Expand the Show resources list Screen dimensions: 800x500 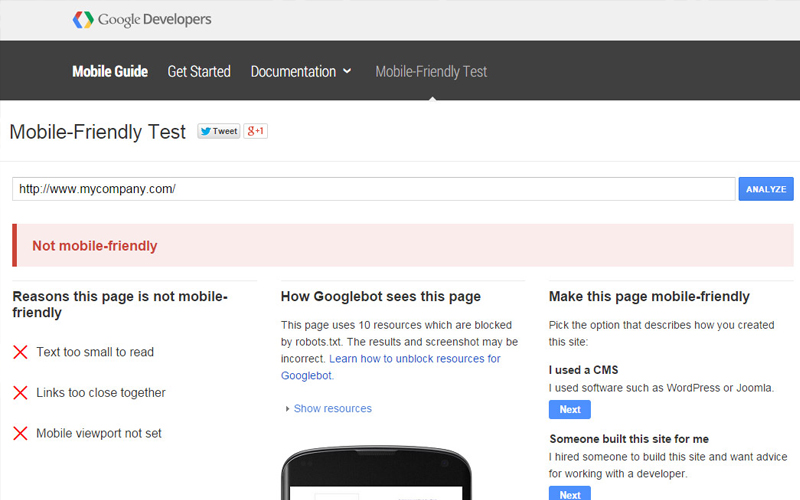coord(332,409)
